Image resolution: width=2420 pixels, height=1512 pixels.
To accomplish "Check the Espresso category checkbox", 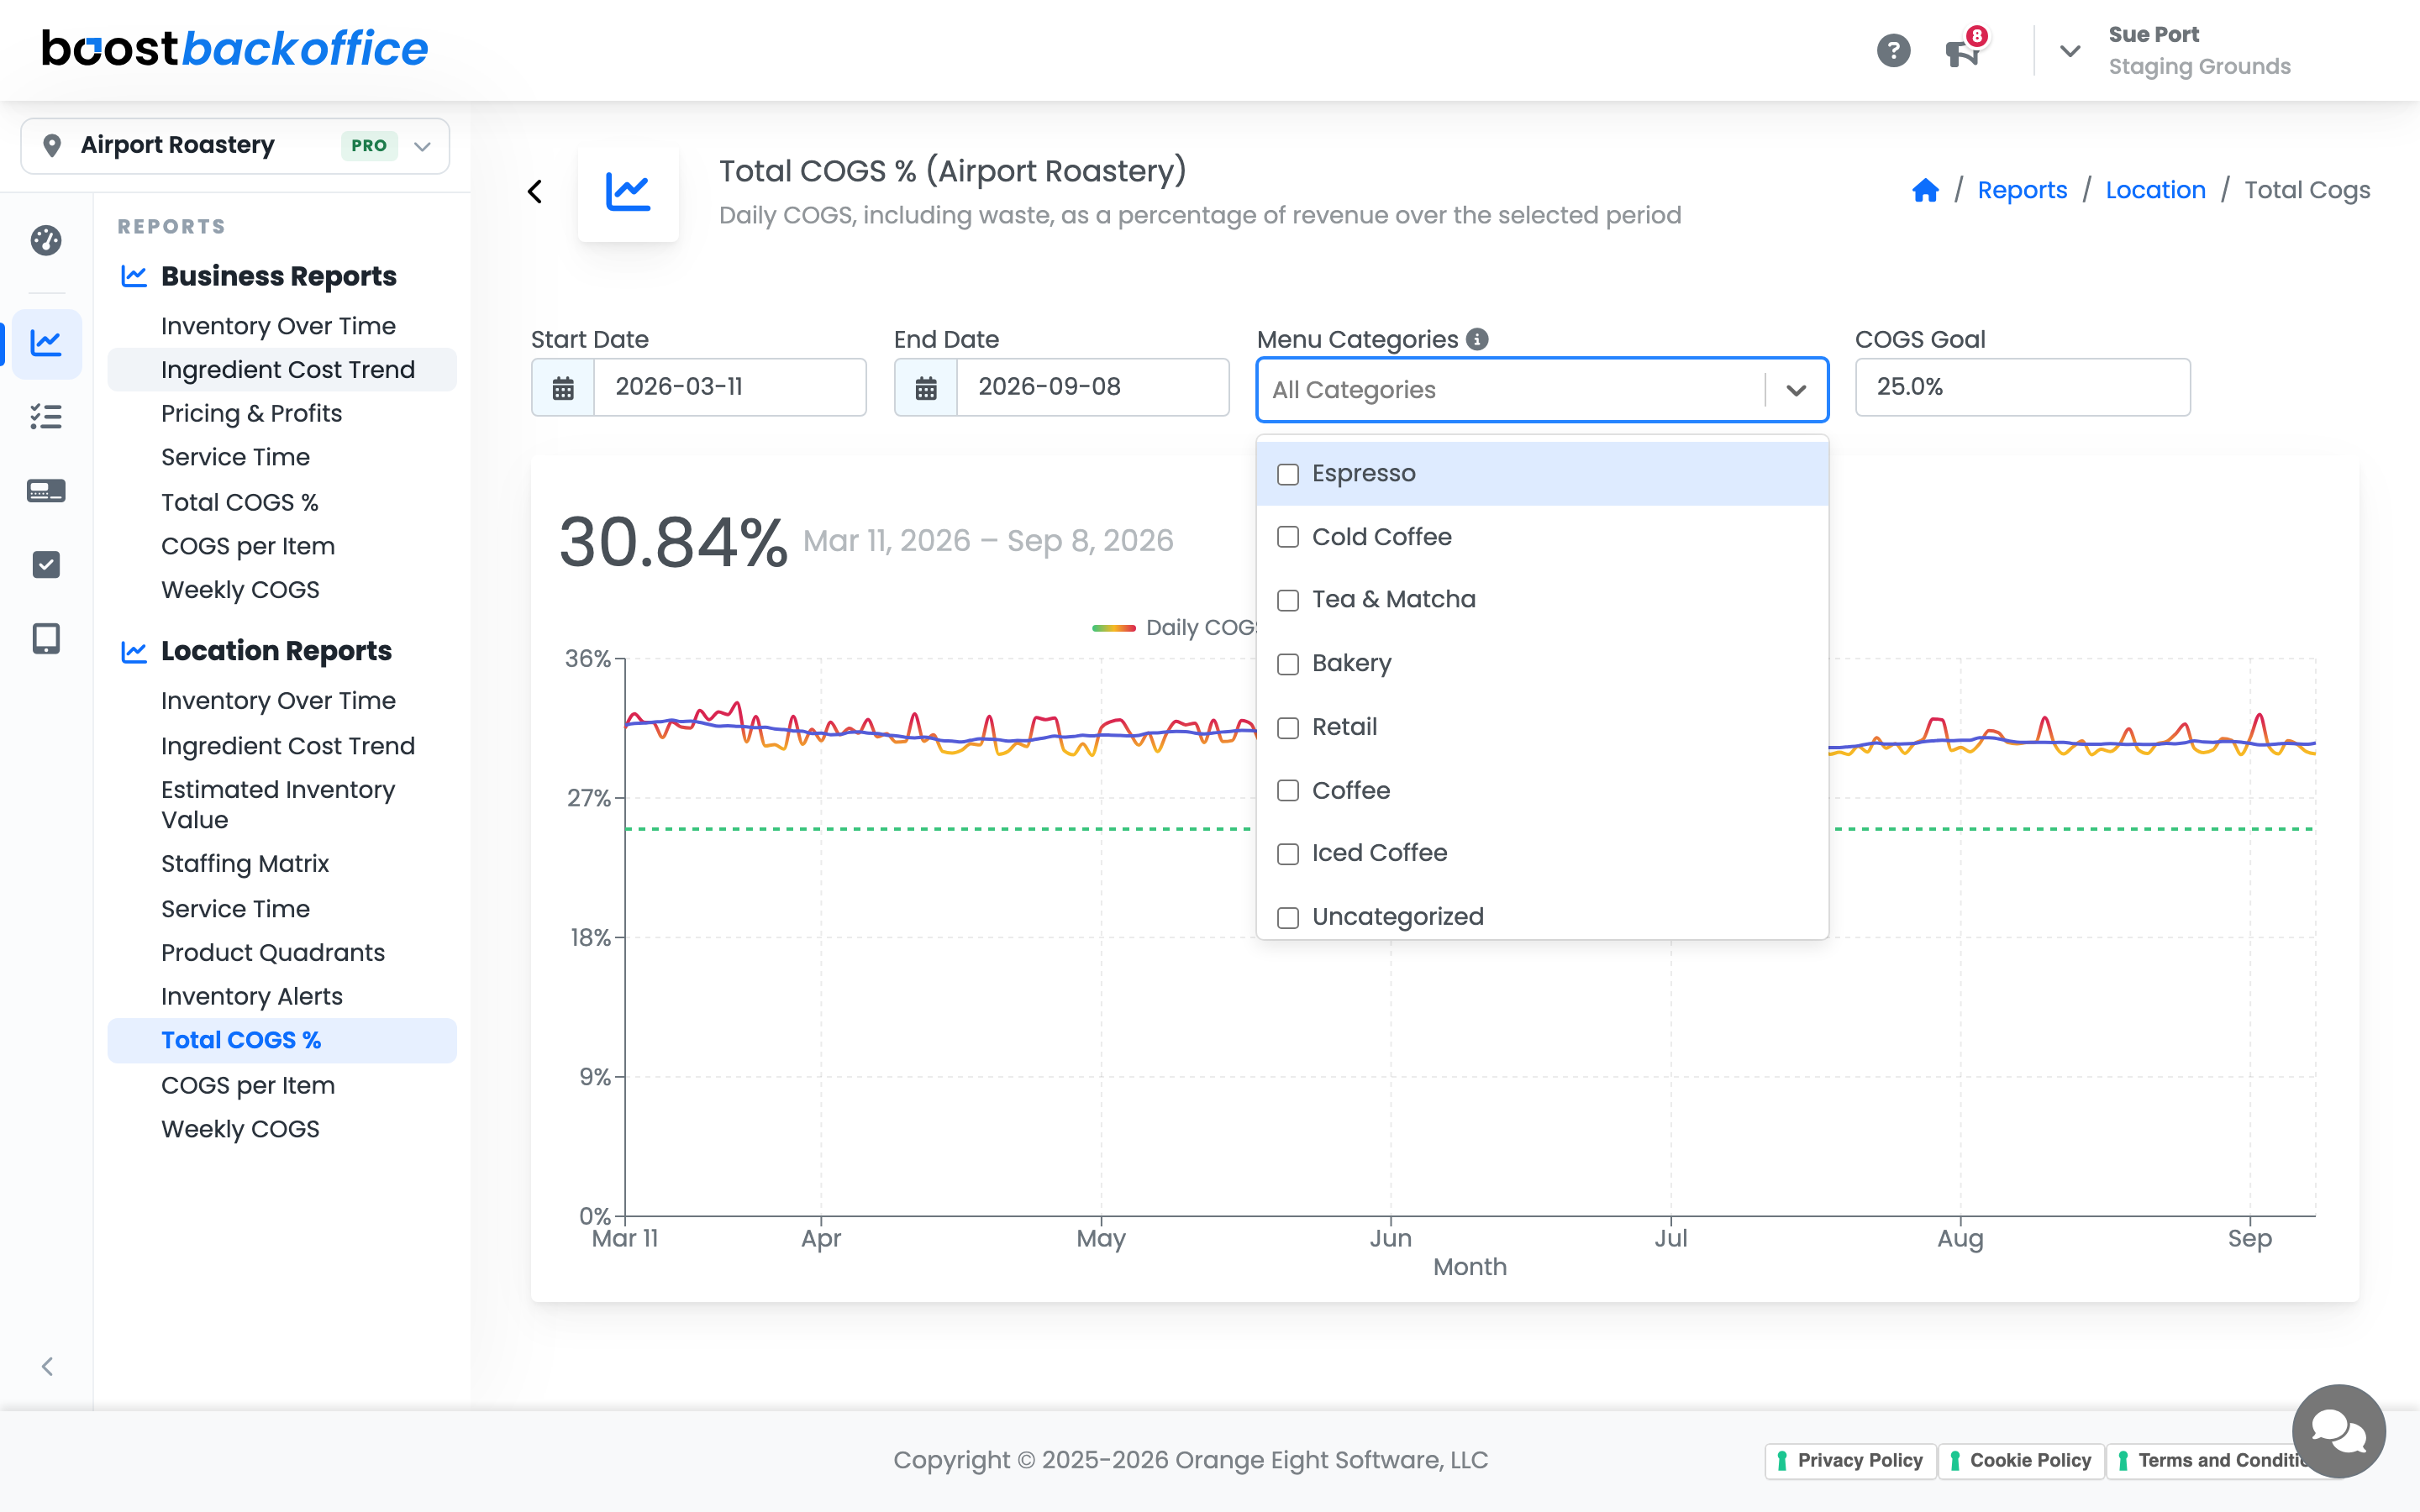I will tap(1288, 474).
